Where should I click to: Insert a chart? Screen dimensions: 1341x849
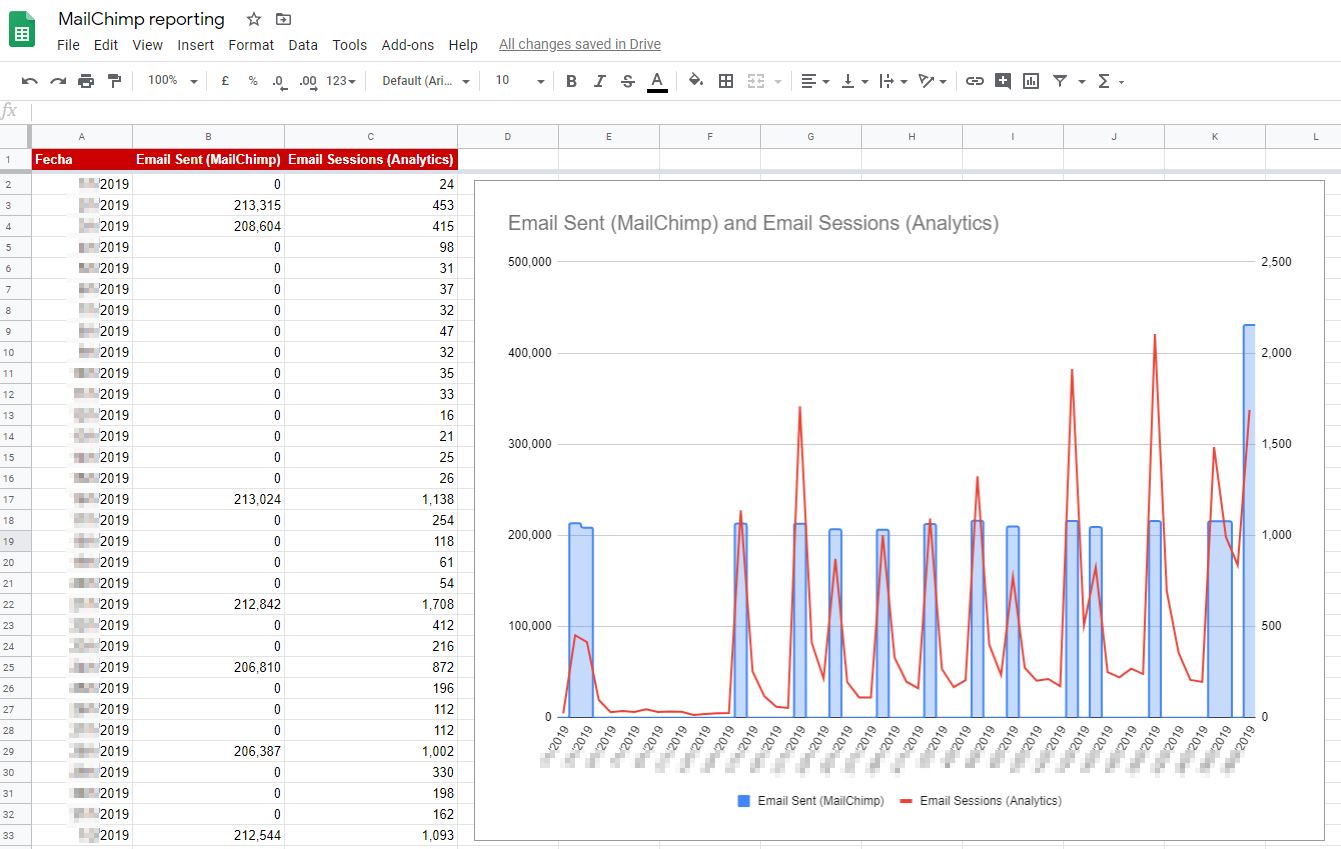1031,81
